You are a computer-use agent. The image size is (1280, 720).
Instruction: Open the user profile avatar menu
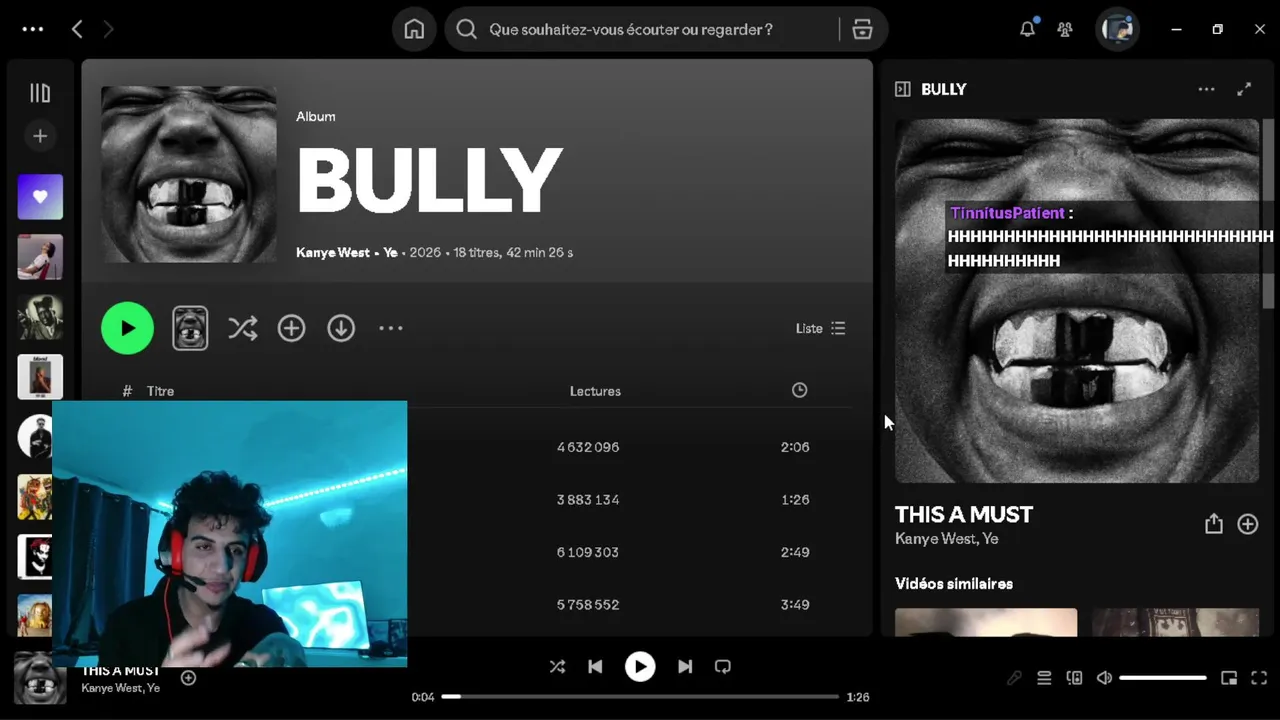click(x=1117, y=29)
